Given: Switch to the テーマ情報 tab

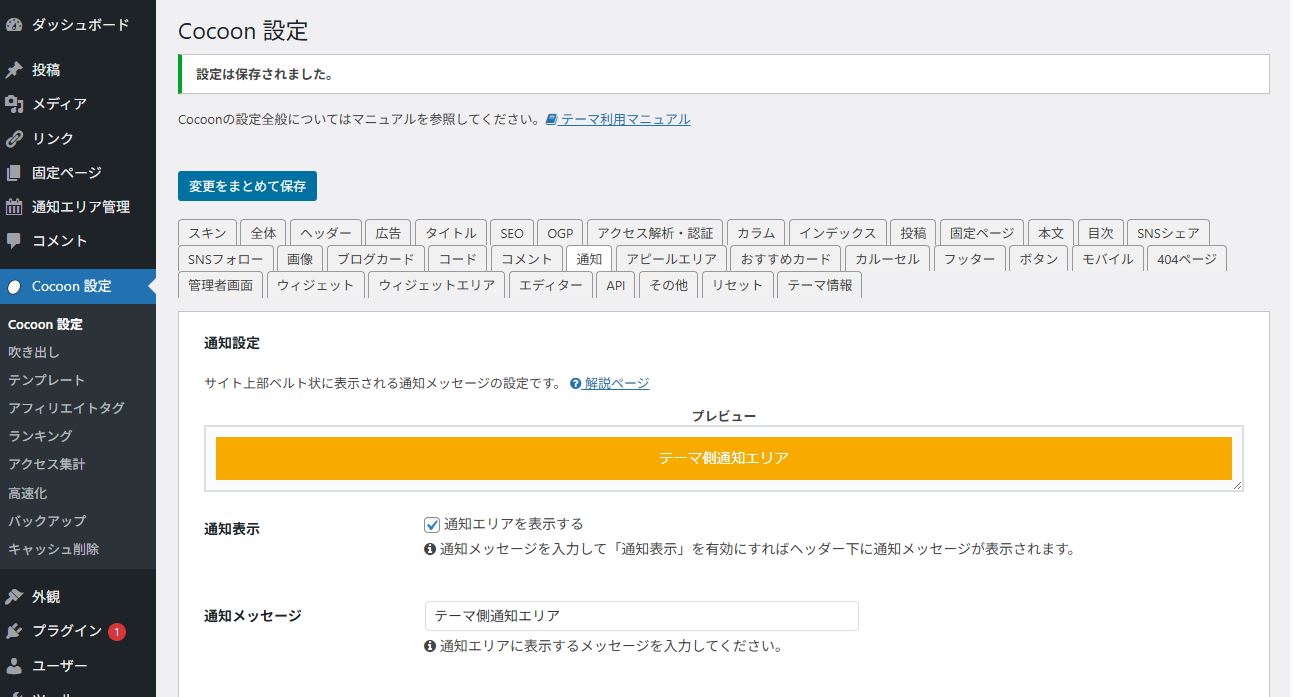Looking at the screenshot, I should coord(820,285).
